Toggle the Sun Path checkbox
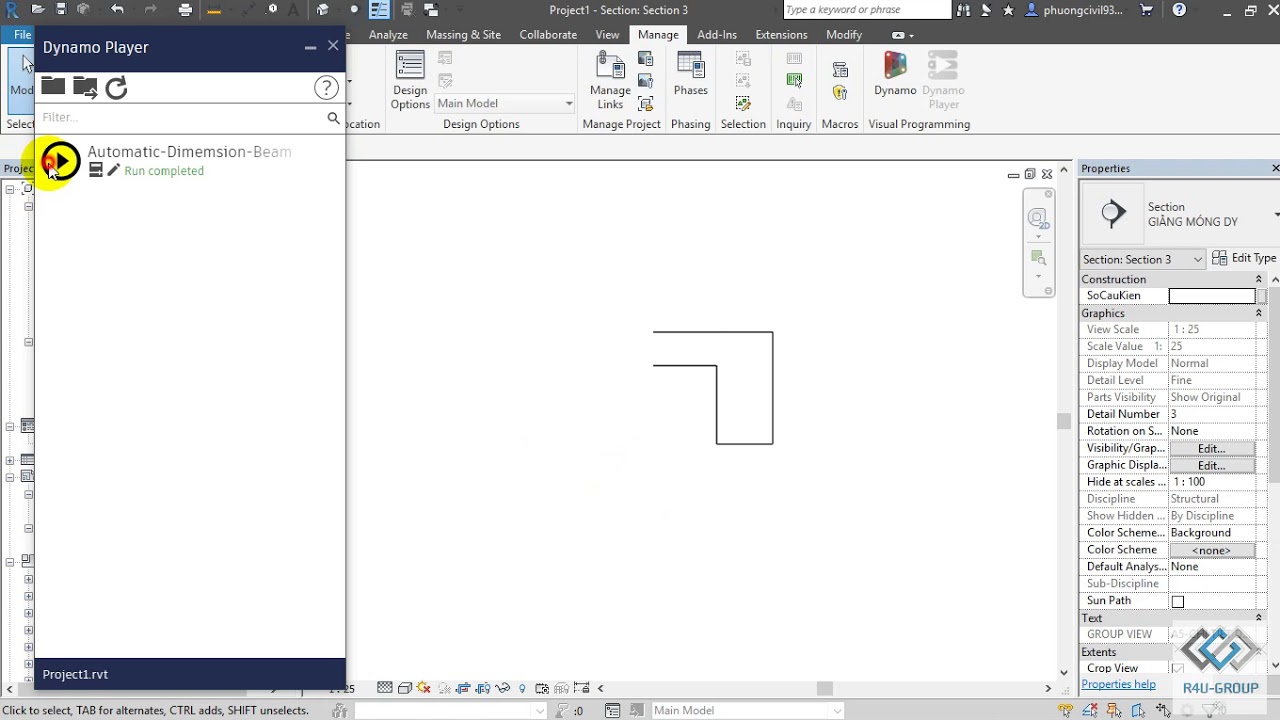1280x720 pixels. (x=1178, y=601)
